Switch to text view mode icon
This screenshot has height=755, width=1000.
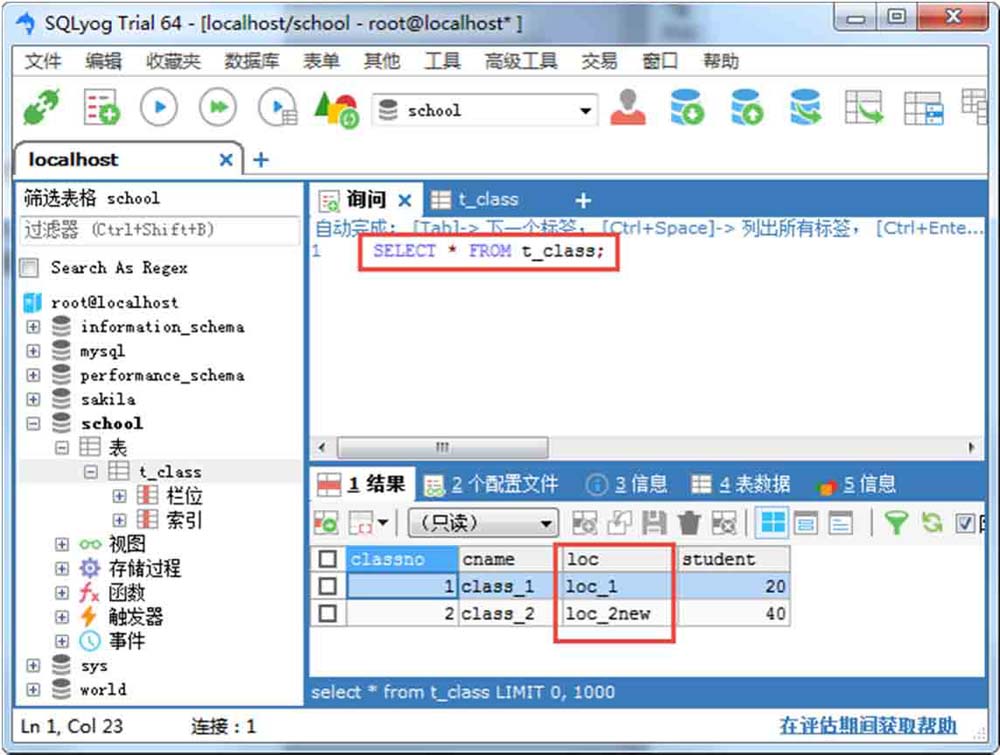click(x=841, y=523)
